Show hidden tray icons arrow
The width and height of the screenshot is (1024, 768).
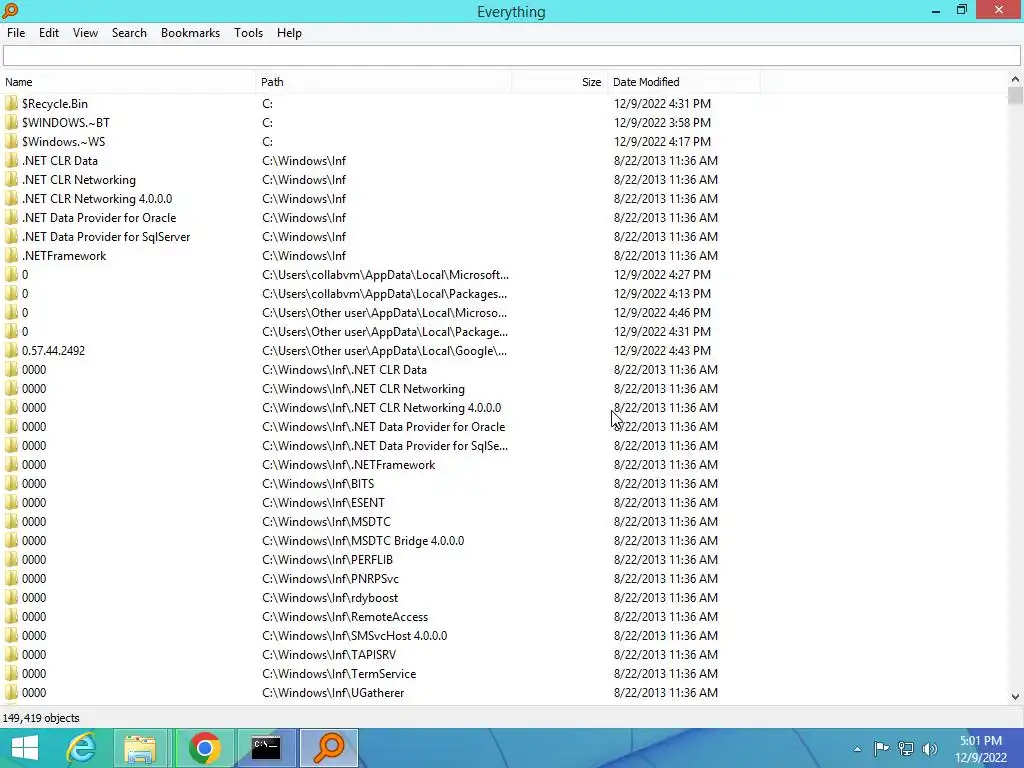coord(857,749)
